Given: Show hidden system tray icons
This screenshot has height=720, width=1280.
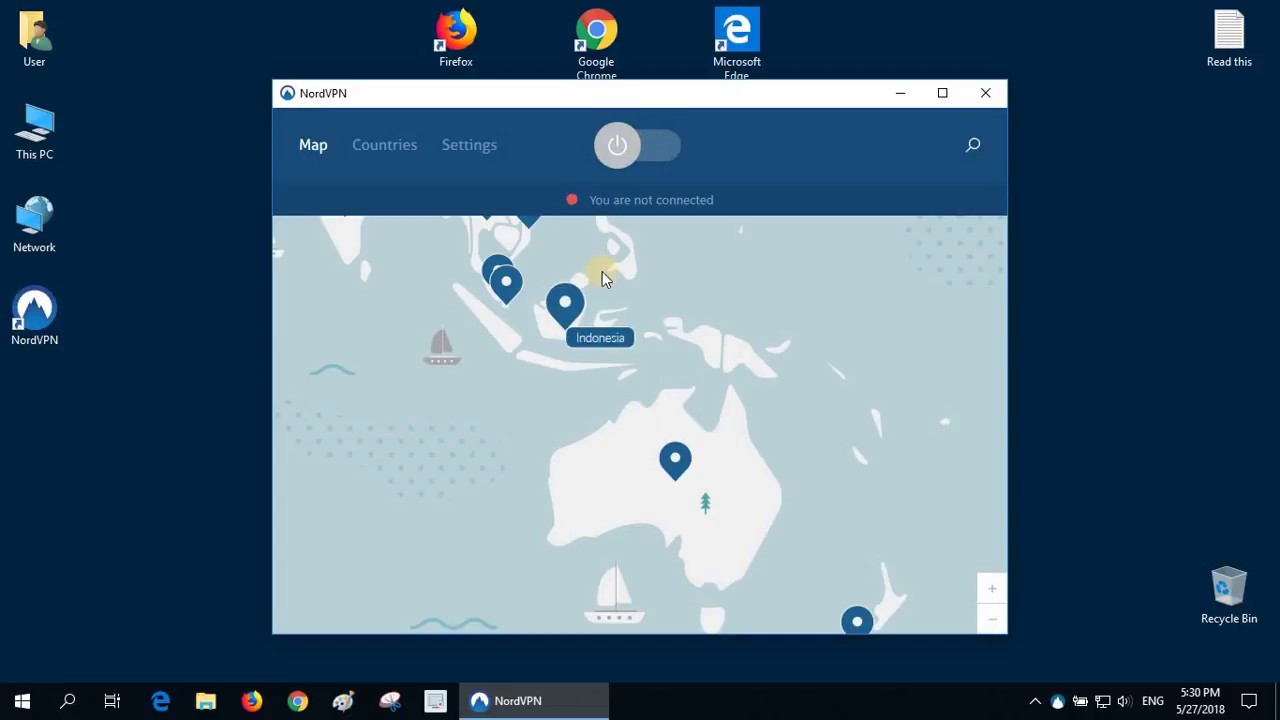Looking at the screenshot, I should coord(1035,701).
